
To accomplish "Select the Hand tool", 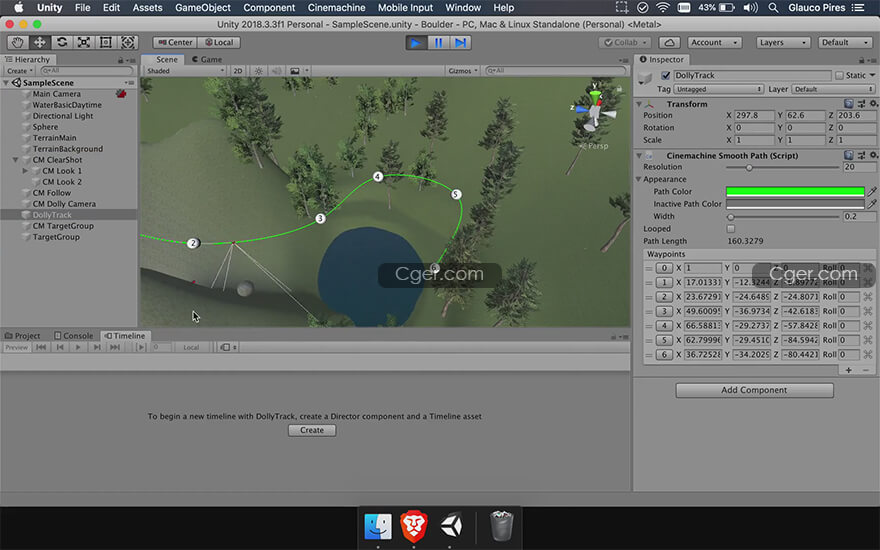I will (x=17, y=43).
